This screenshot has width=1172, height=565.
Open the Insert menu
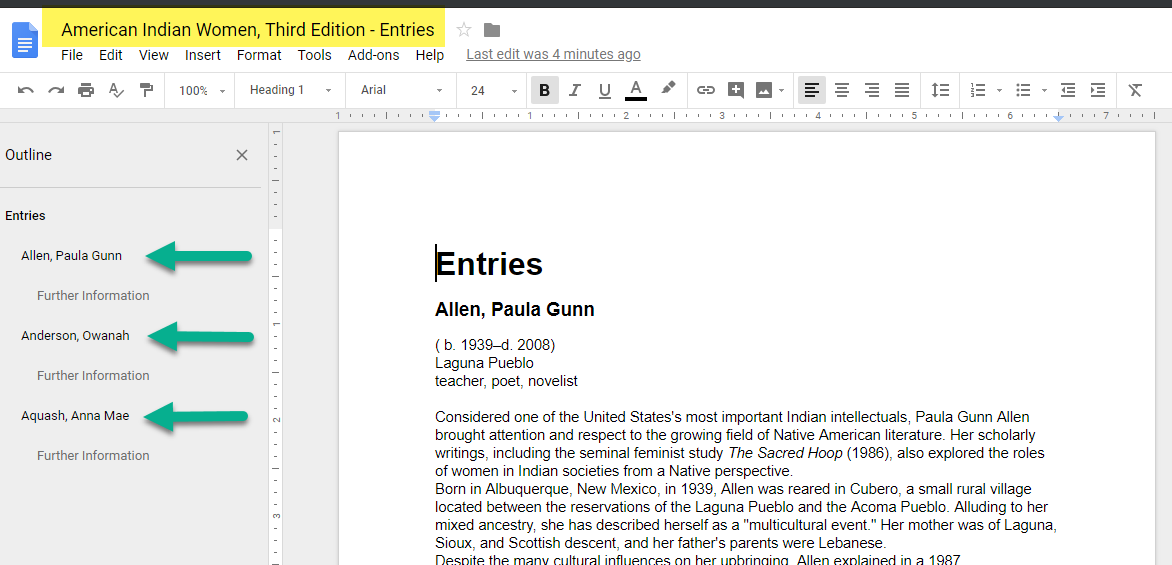203,55
